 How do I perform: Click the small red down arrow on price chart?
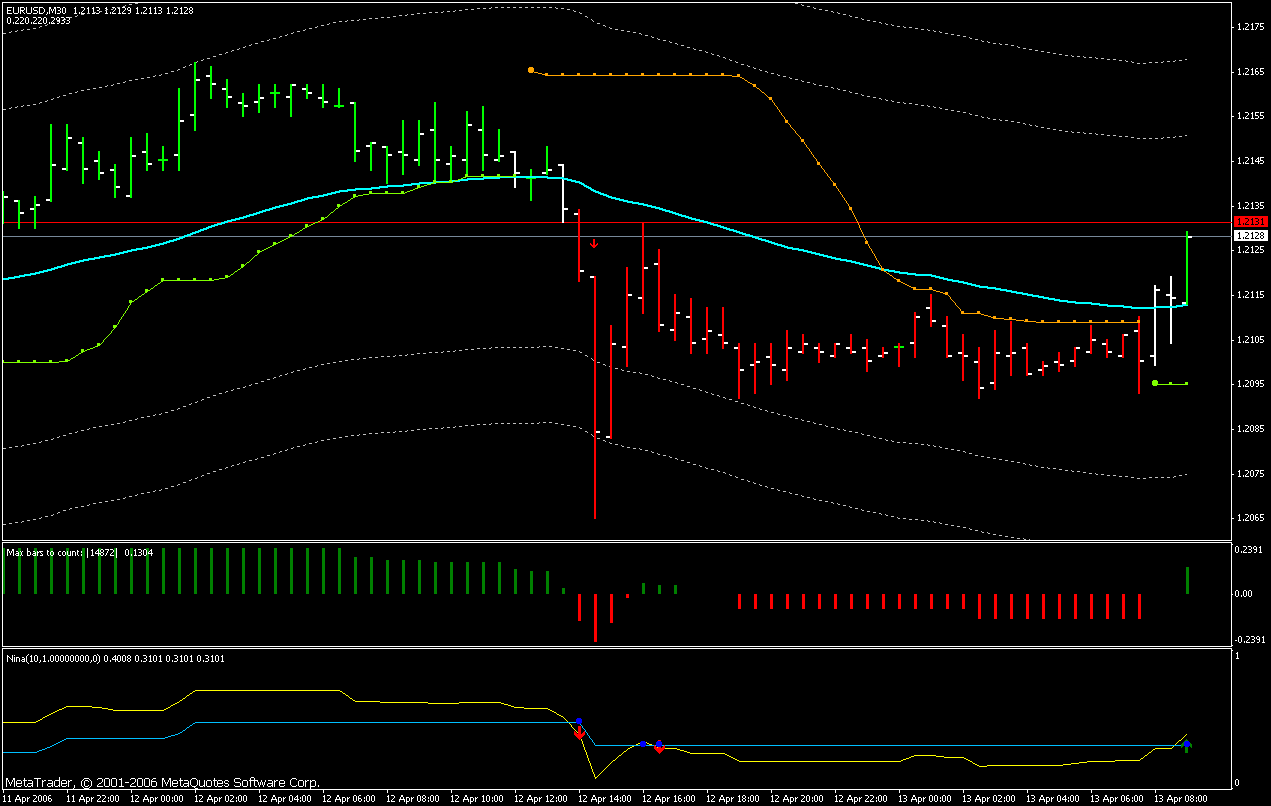(594, 243)
